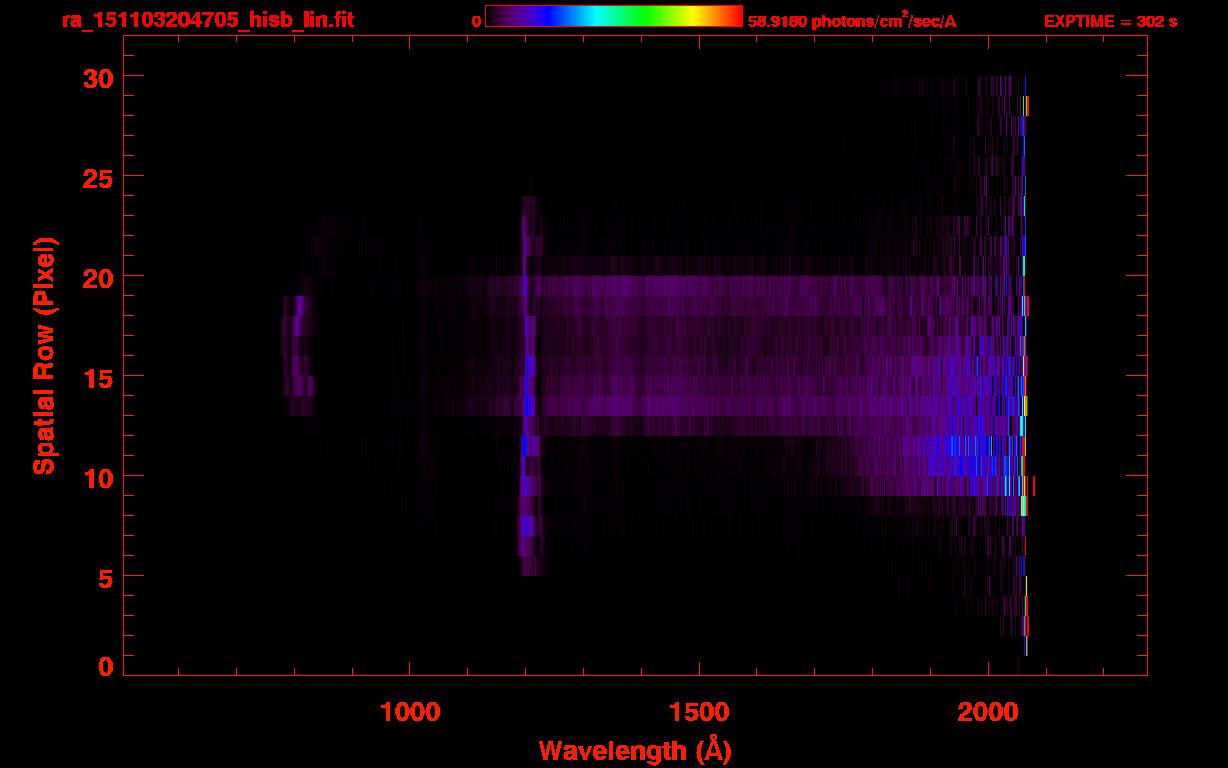Click the 1500 wavelength tick label

(699, 712)
